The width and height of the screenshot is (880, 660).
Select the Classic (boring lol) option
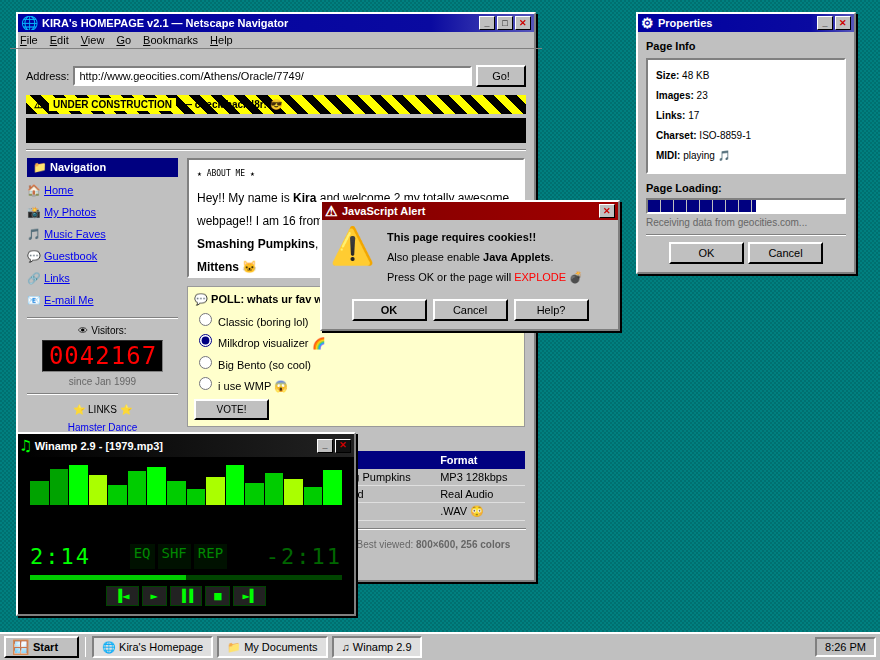[205, 319]
